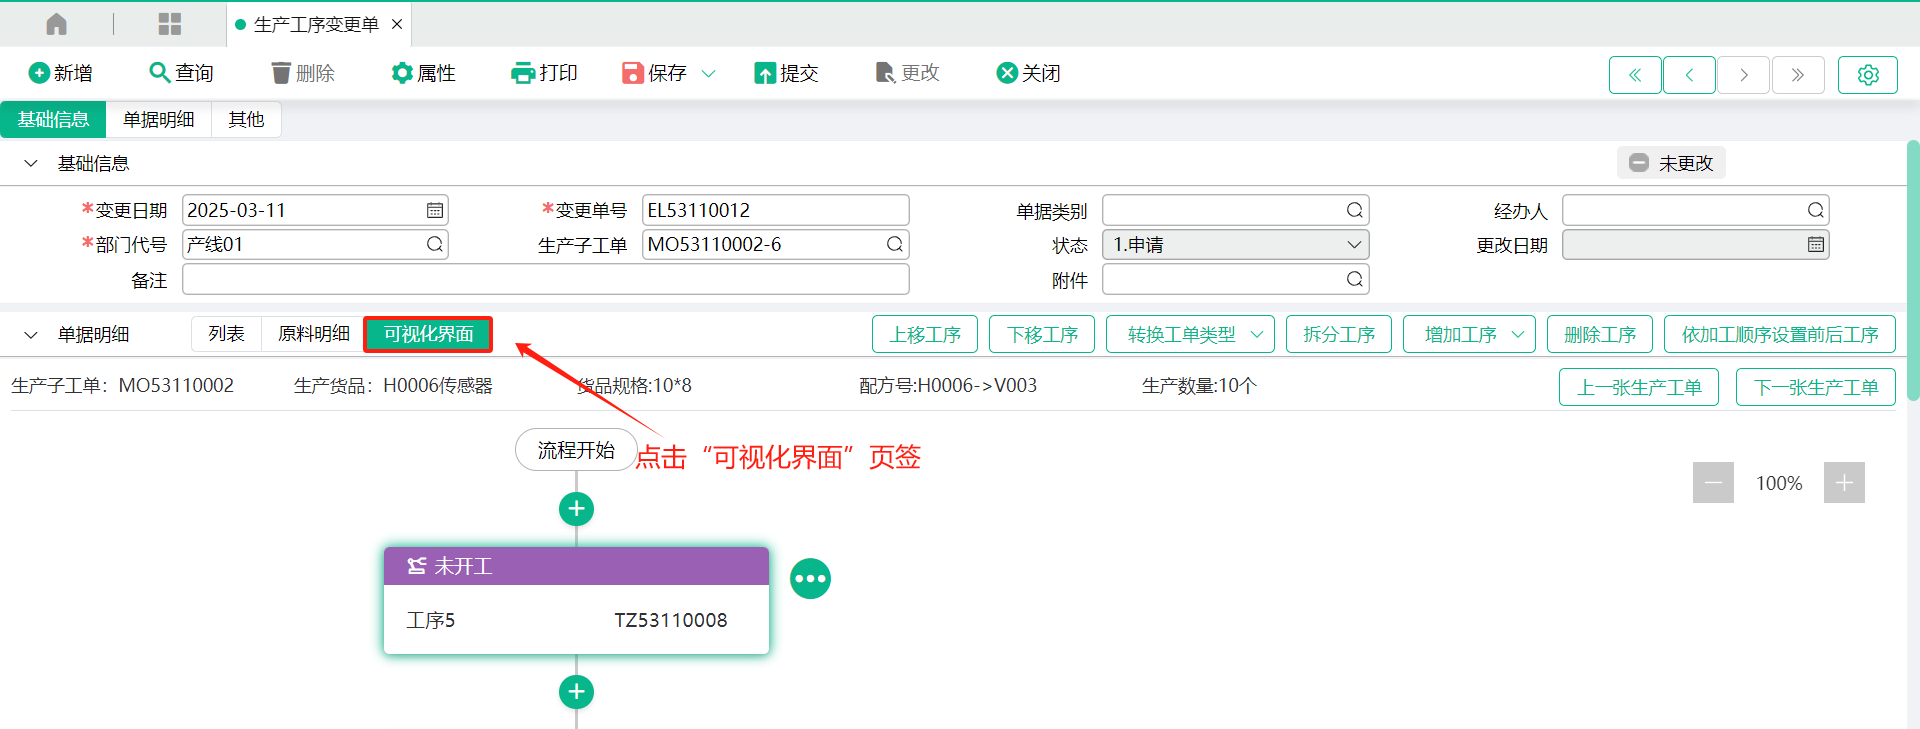Open the 增加工序 dropdown

(1469, 334)
